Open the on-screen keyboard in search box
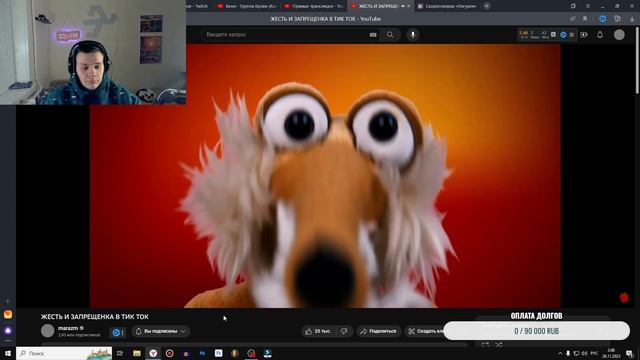Image resolution: width=640 pixels, height=360 pixels. click(373, 35)
